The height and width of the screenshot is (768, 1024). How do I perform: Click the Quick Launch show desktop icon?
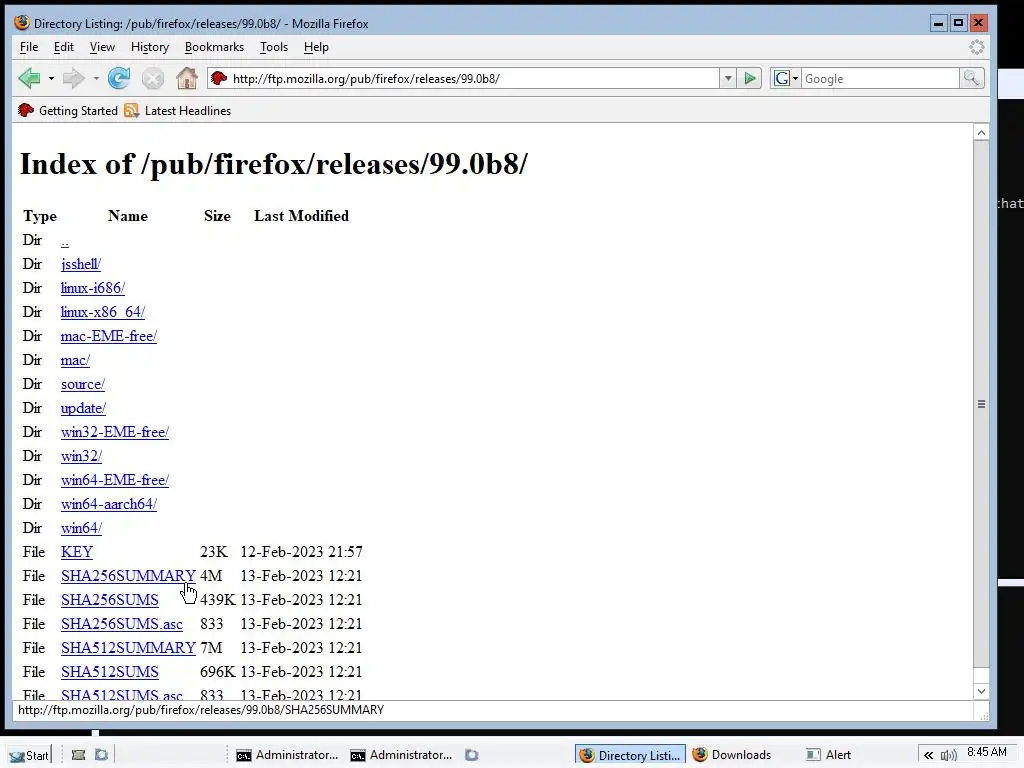coord(101,755)
